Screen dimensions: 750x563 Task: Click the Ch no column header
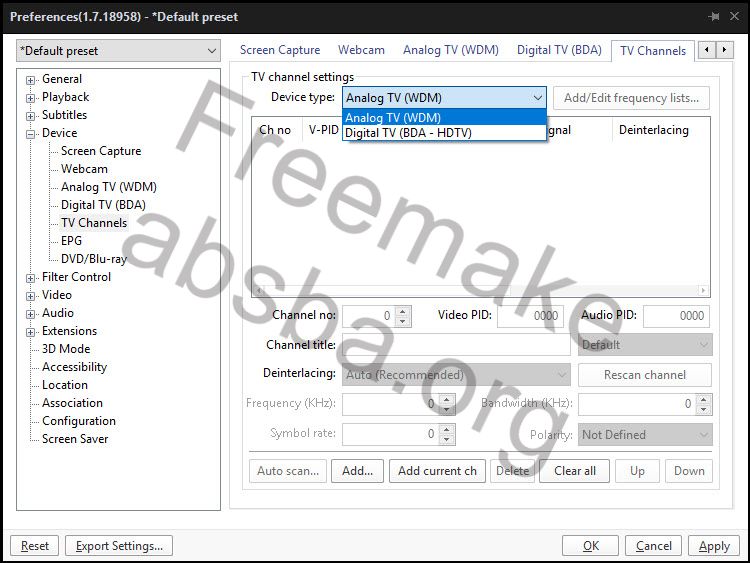277,130
